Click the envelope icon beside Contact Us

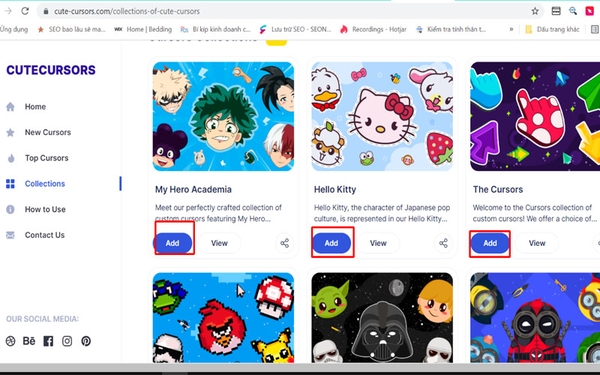click(10, 235)
